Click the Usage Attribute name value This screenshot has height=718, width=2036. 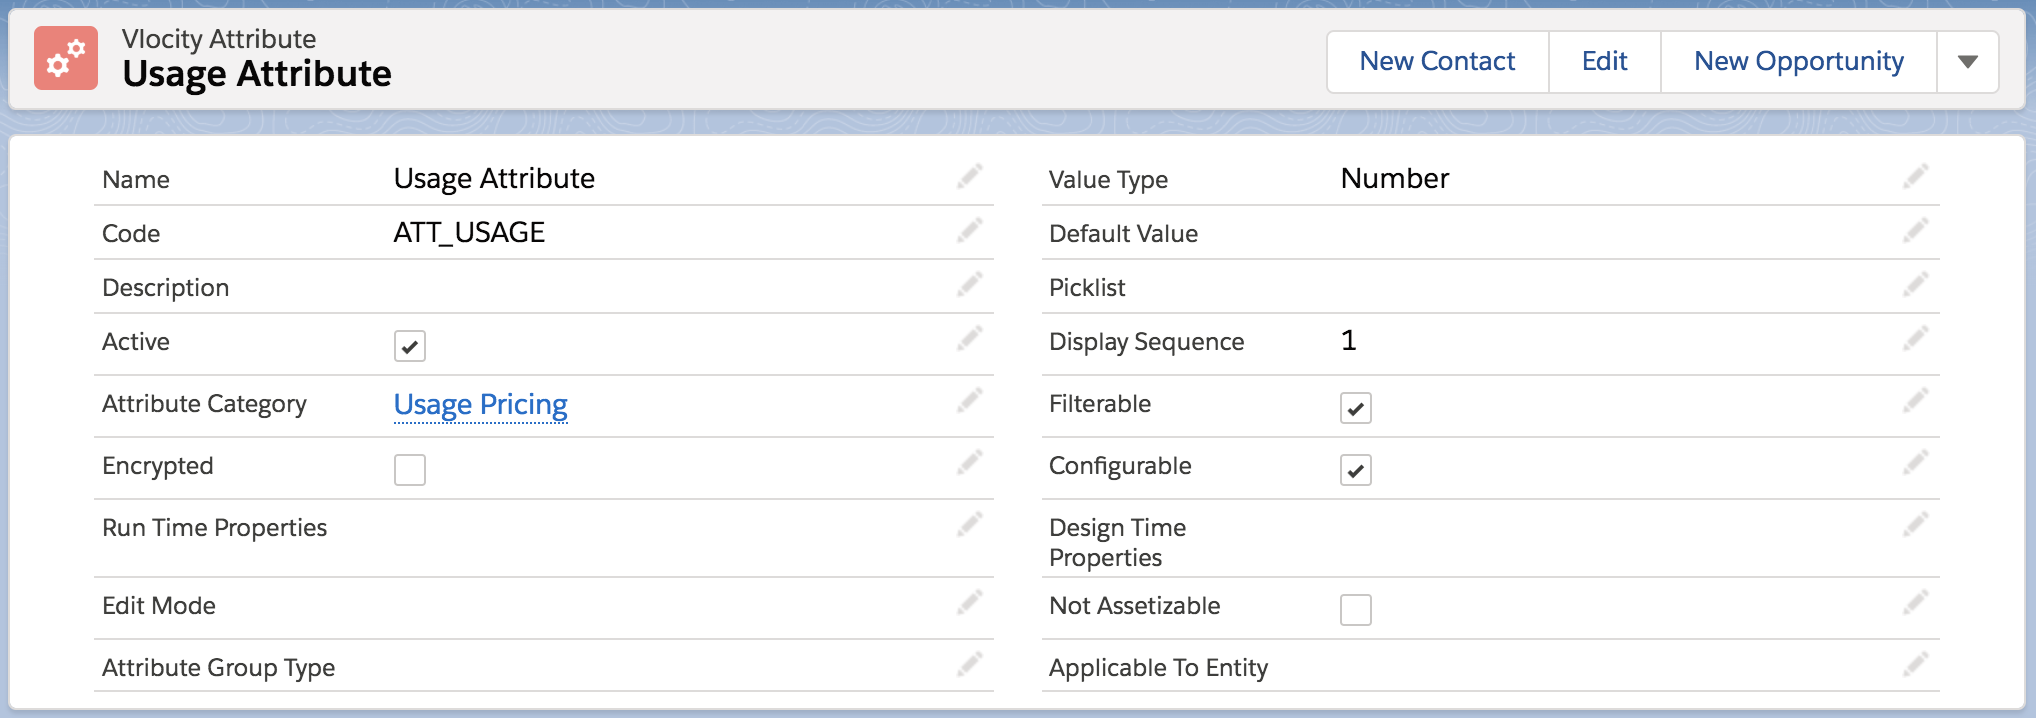pyautogui.click(x=494, y=178)
